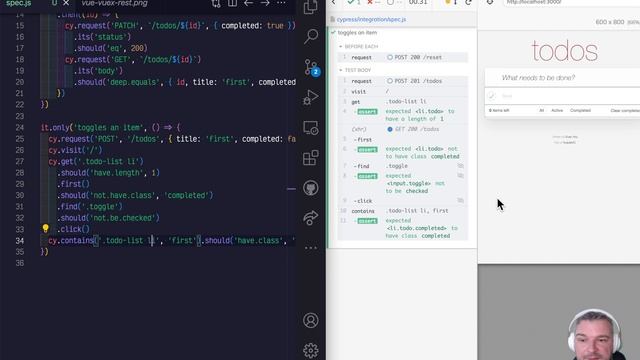Click the .should('not.be.checked') line
Viewport: 640px width, 360px height.
108,218
